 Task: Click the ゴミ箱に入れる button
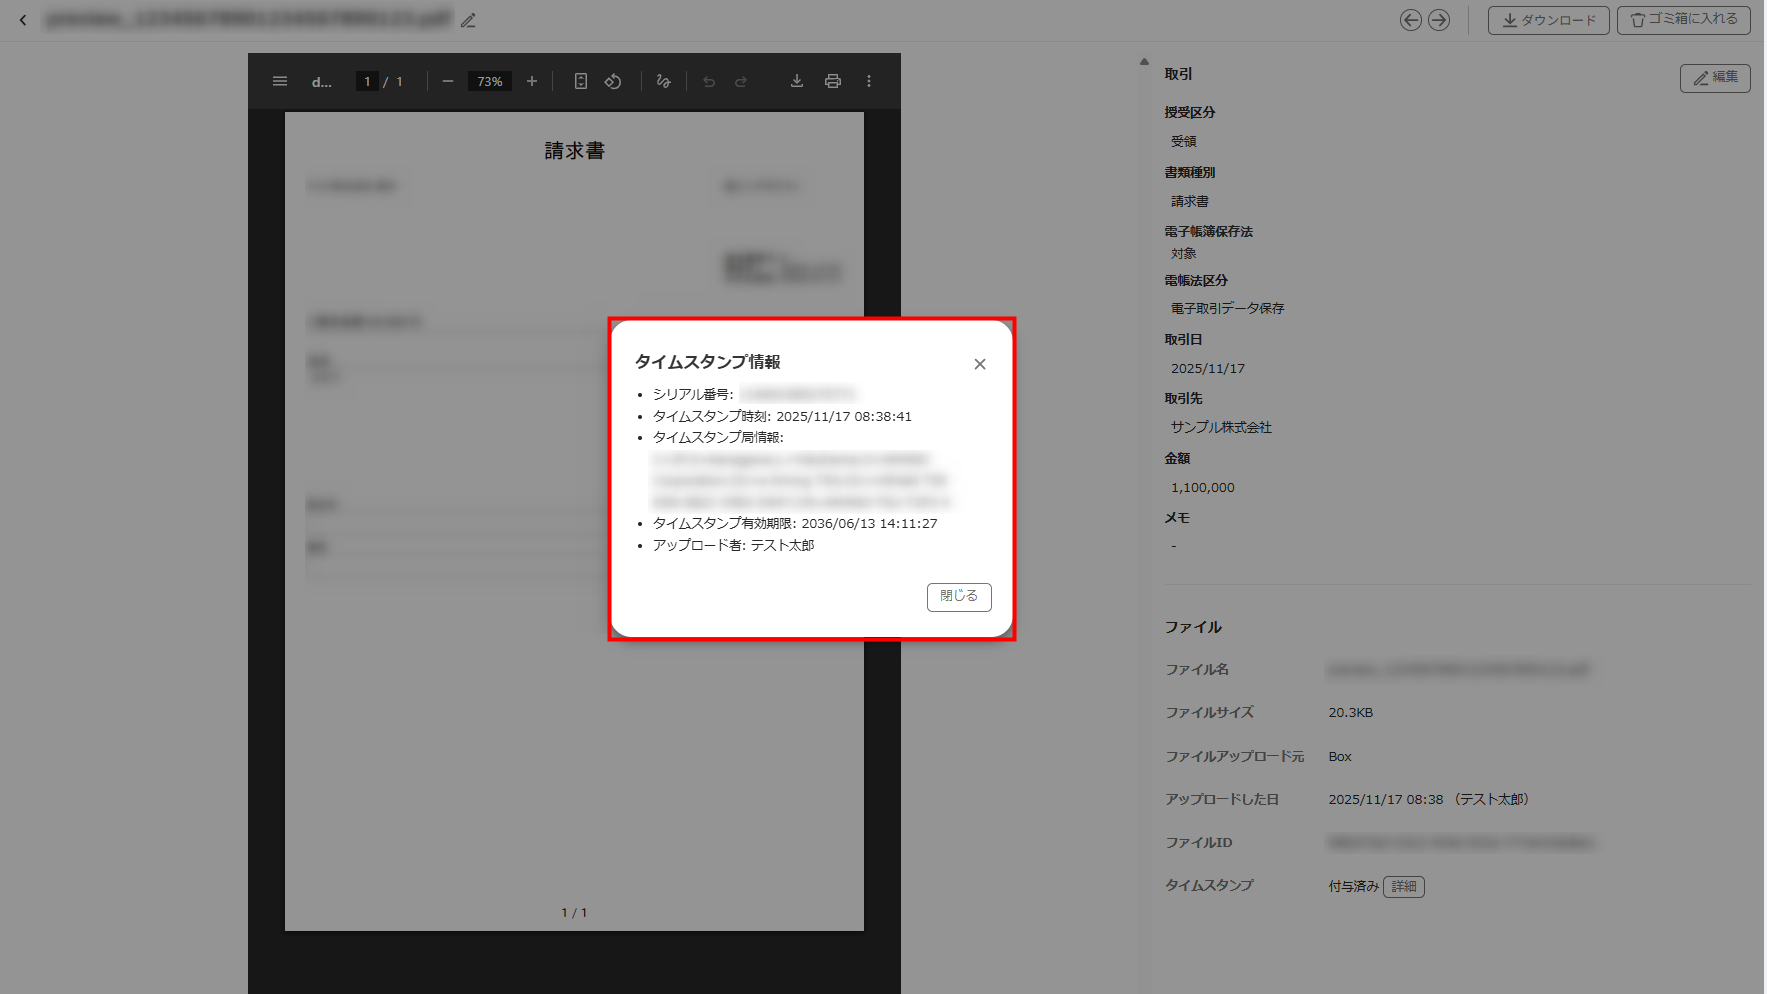1683,20
